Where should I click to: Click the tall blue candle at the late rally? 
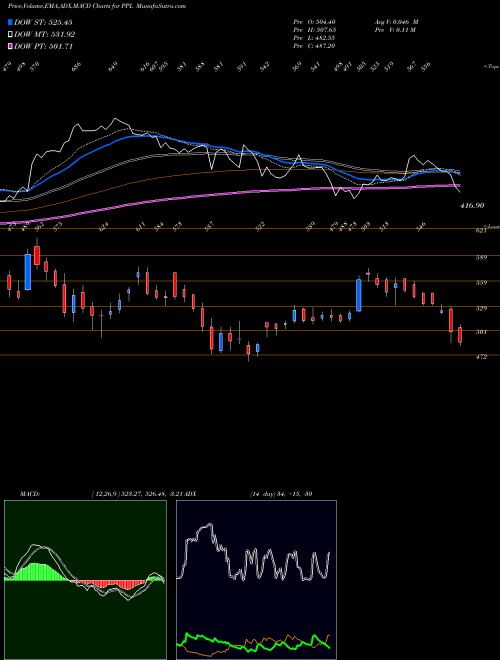[x=359, y=295]
